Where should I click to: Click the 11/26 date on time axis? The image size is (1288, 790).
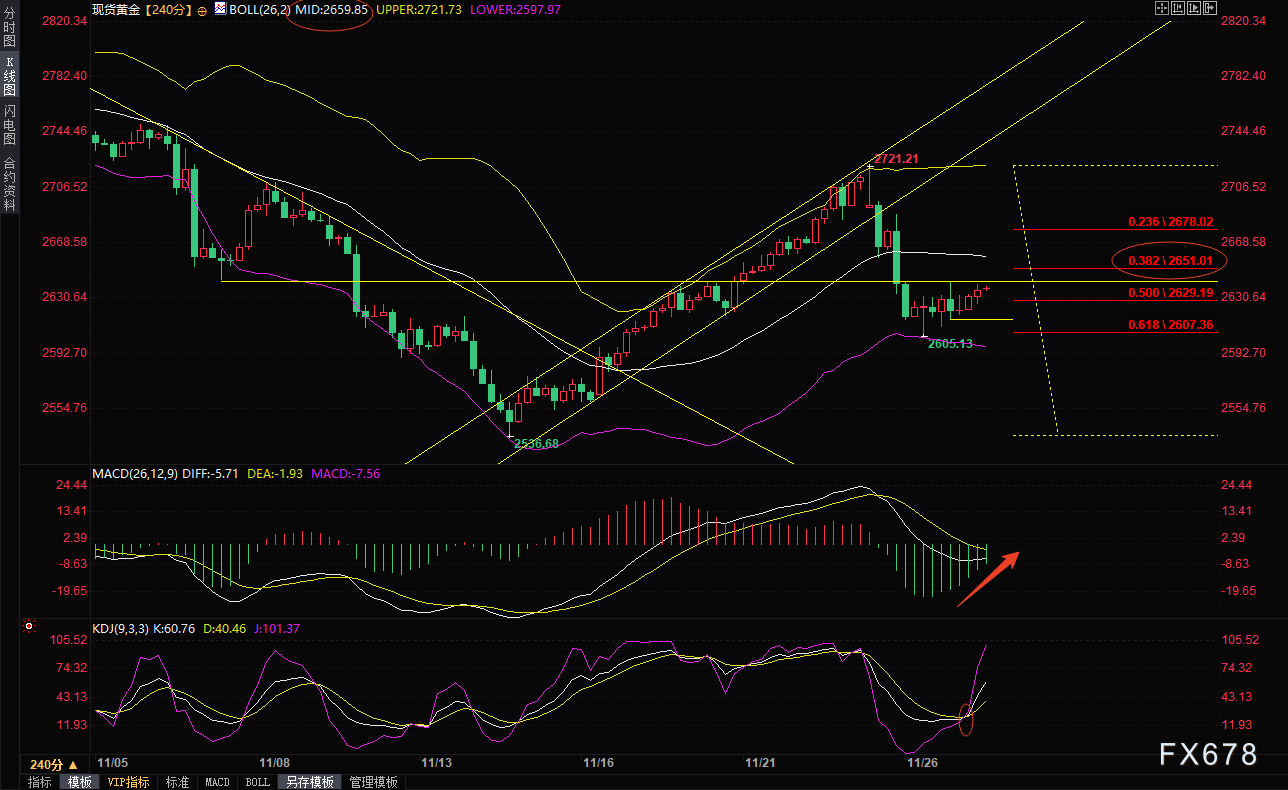click(921, 763)
